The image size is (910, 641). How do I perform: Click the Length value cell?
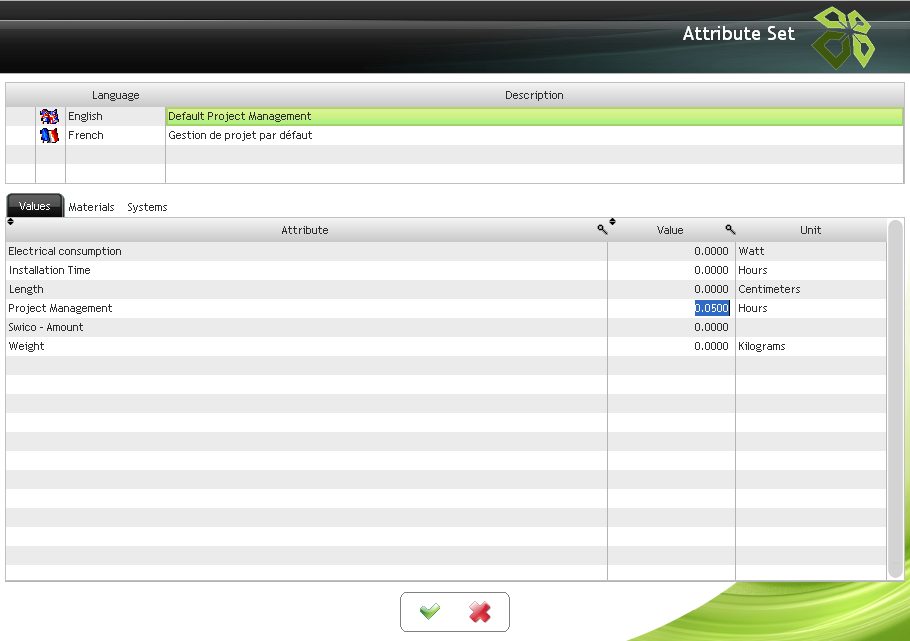point(671,289)
